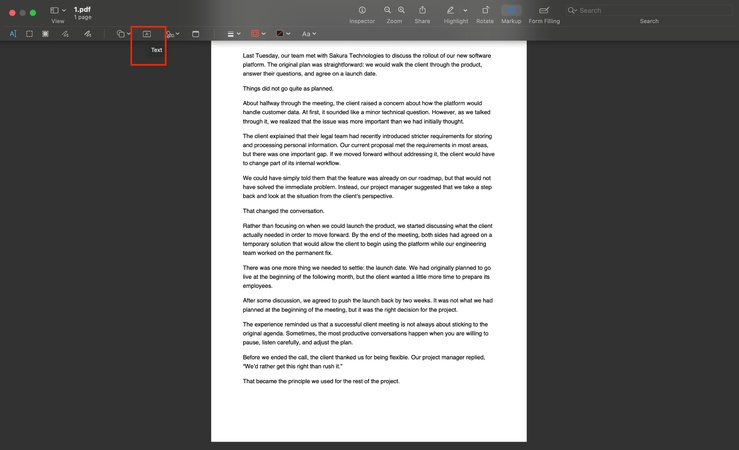This screenshot has height=450, width=739.
Task: Click the line 'That changed the conversation.'
Action: (283, 211)
